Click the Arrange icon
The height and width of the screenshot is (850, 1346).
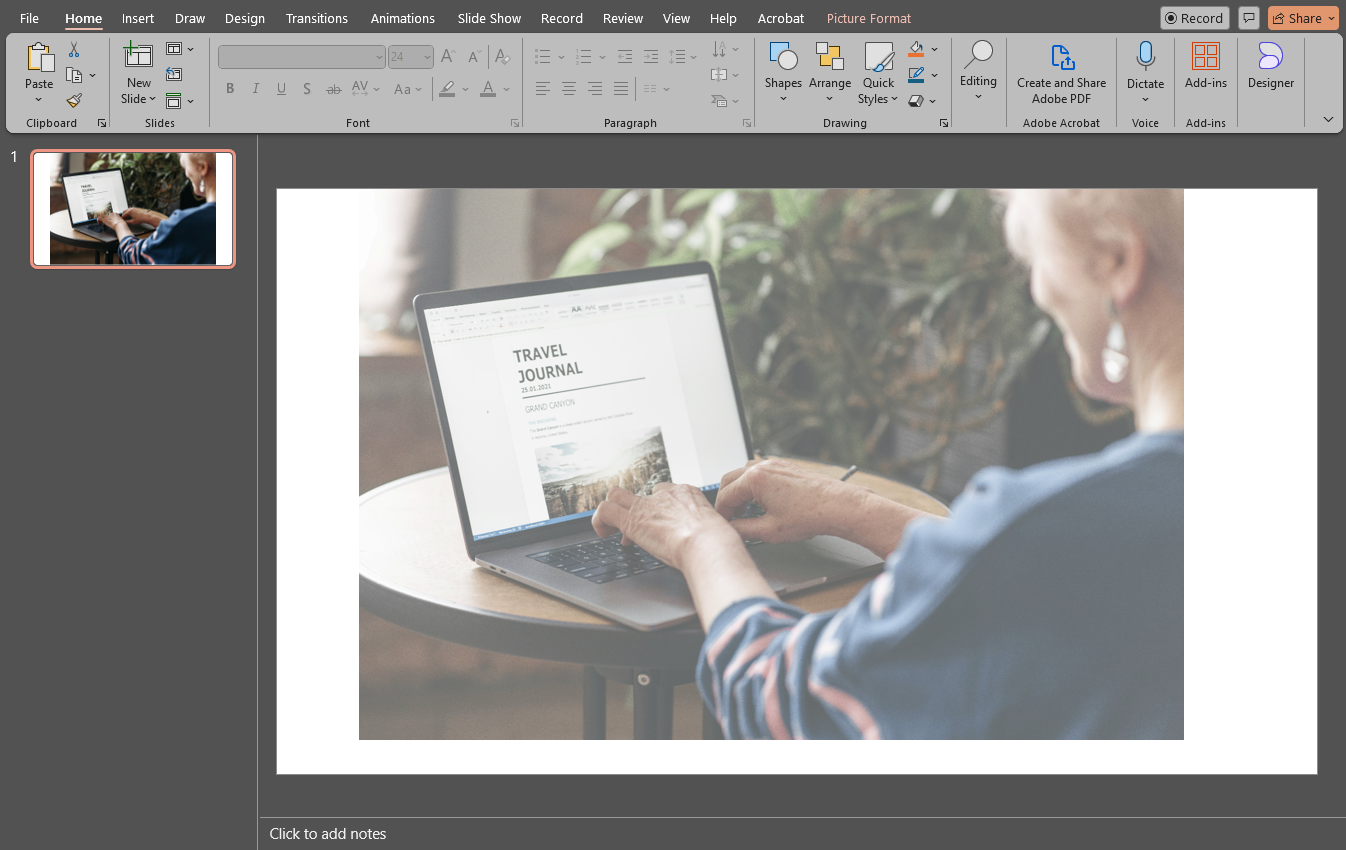[x=830, y=57]
